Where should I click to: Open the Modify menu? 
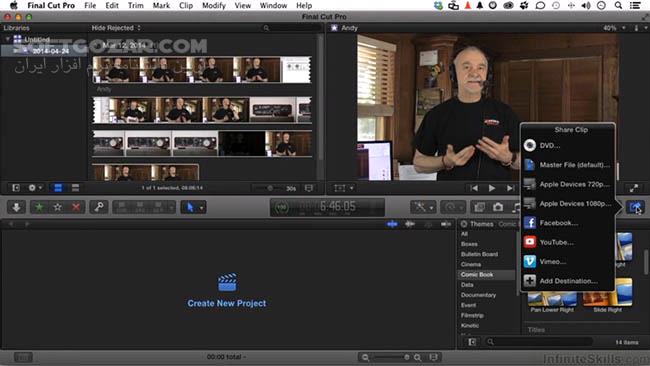click(x=213, y=5)
